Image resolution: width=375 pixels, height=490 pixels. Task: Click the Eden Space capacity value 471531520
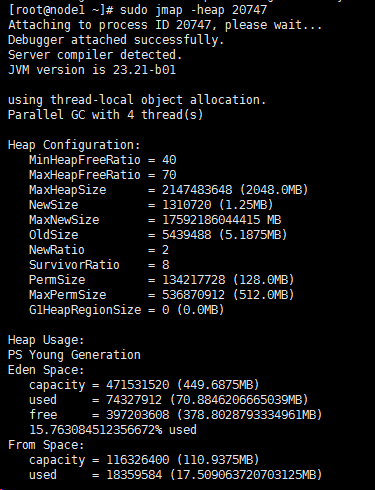coord(138,385)
